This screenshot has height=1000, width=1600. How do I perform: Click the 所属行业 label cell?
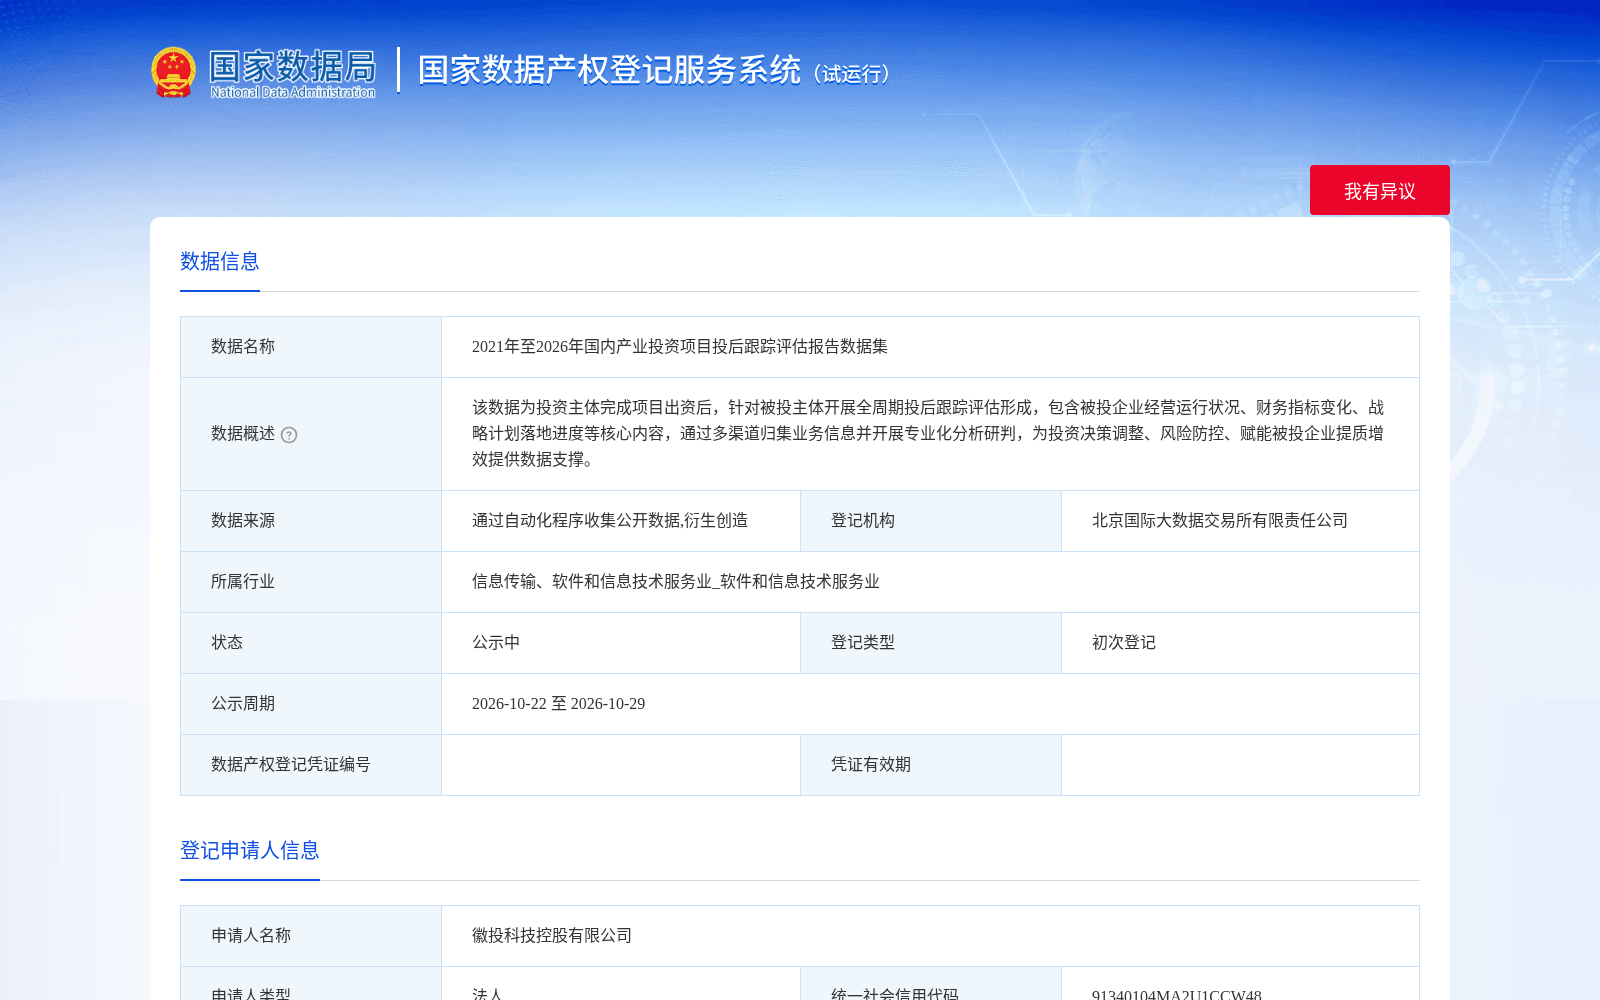[311, 582]
